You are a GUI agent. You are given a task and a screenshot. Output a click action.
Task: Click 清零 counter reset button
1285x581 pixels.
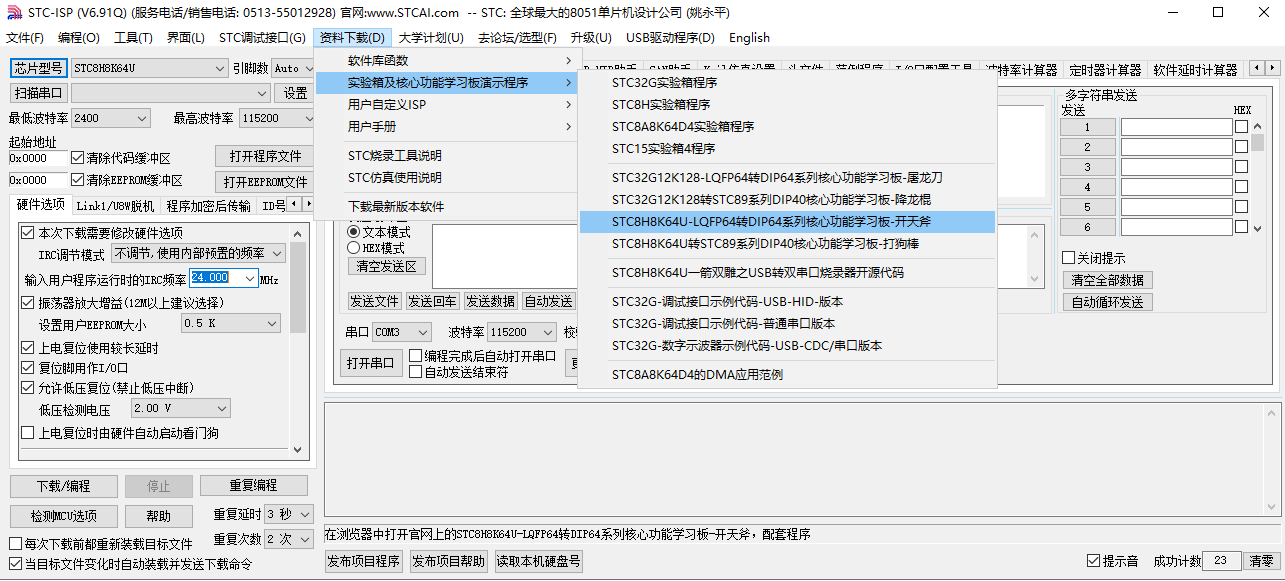point(1262,561)
